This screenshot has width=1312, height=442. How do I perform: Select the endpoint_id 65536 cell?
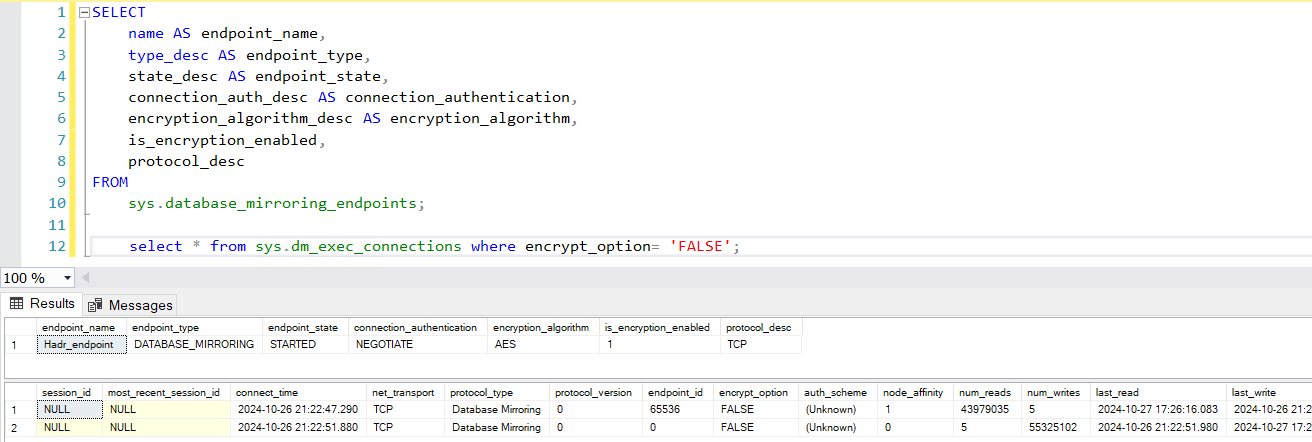pos(680,410)
